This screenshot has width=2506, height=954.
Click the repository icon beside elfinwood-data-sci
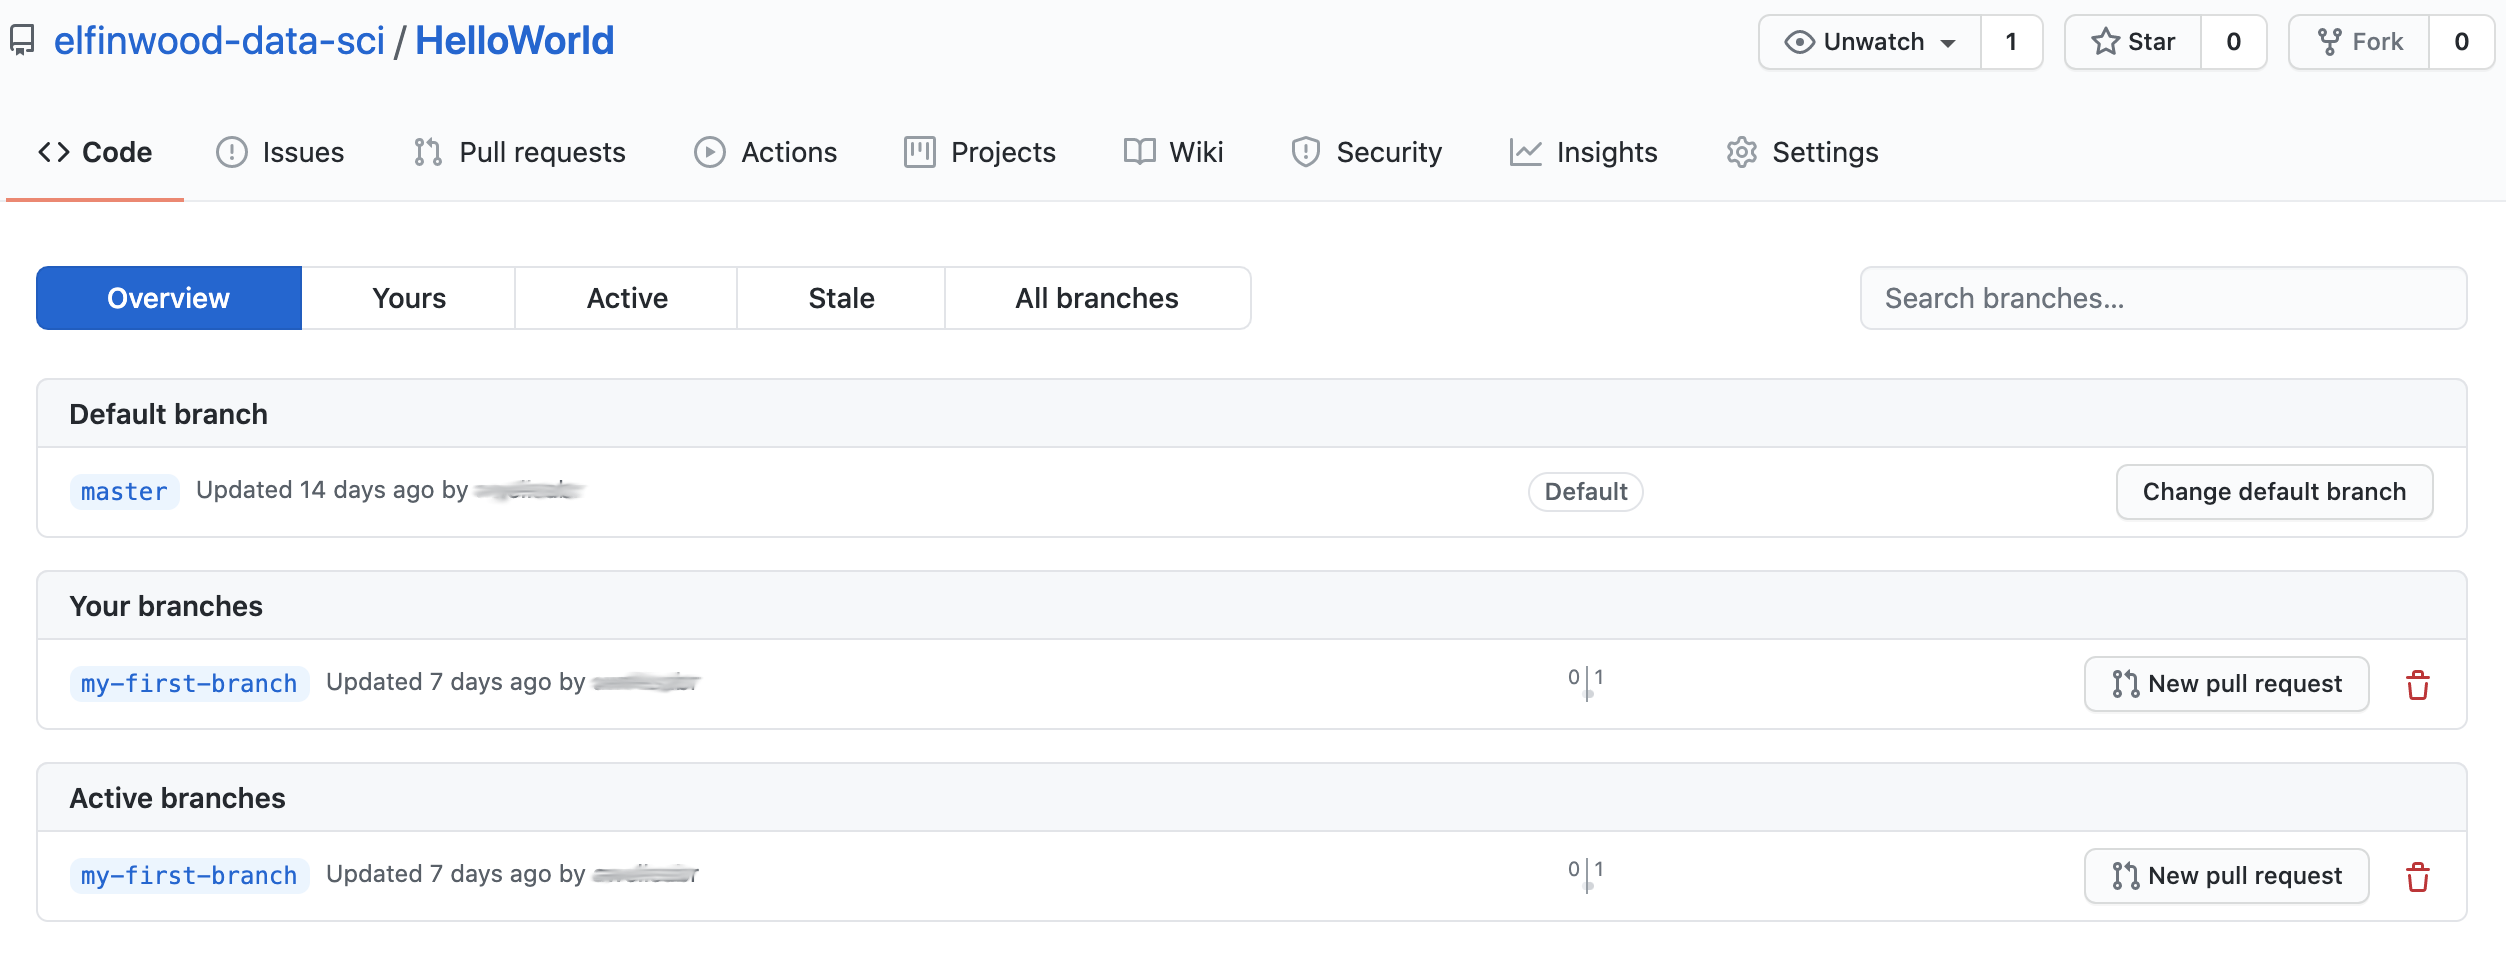click(x=22, y=41)
